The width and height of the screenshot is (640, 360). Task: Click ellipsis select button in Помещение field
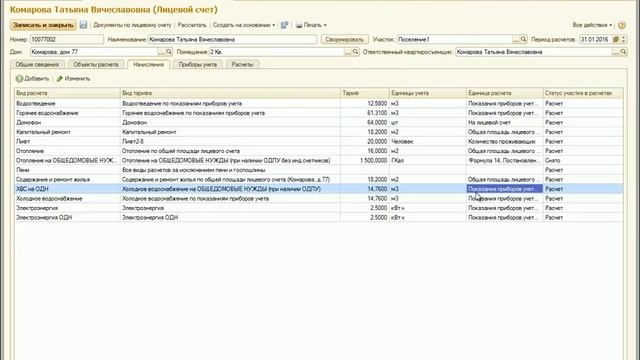[x=348, y=52]
